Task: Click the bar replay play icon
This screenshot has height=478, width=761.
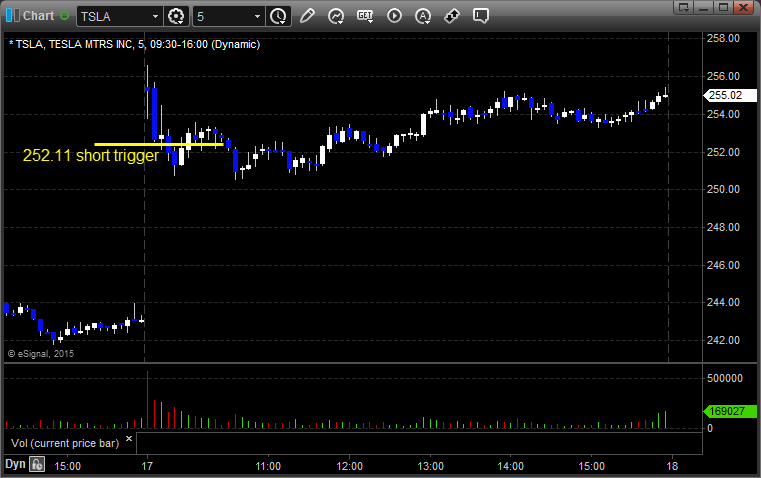Action: pos(394,16)
